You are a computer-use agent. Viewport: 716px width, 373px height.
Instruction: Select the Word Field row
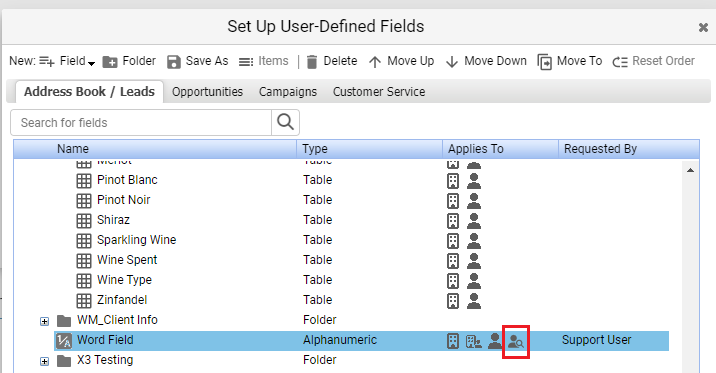click(x=361, y=341)
